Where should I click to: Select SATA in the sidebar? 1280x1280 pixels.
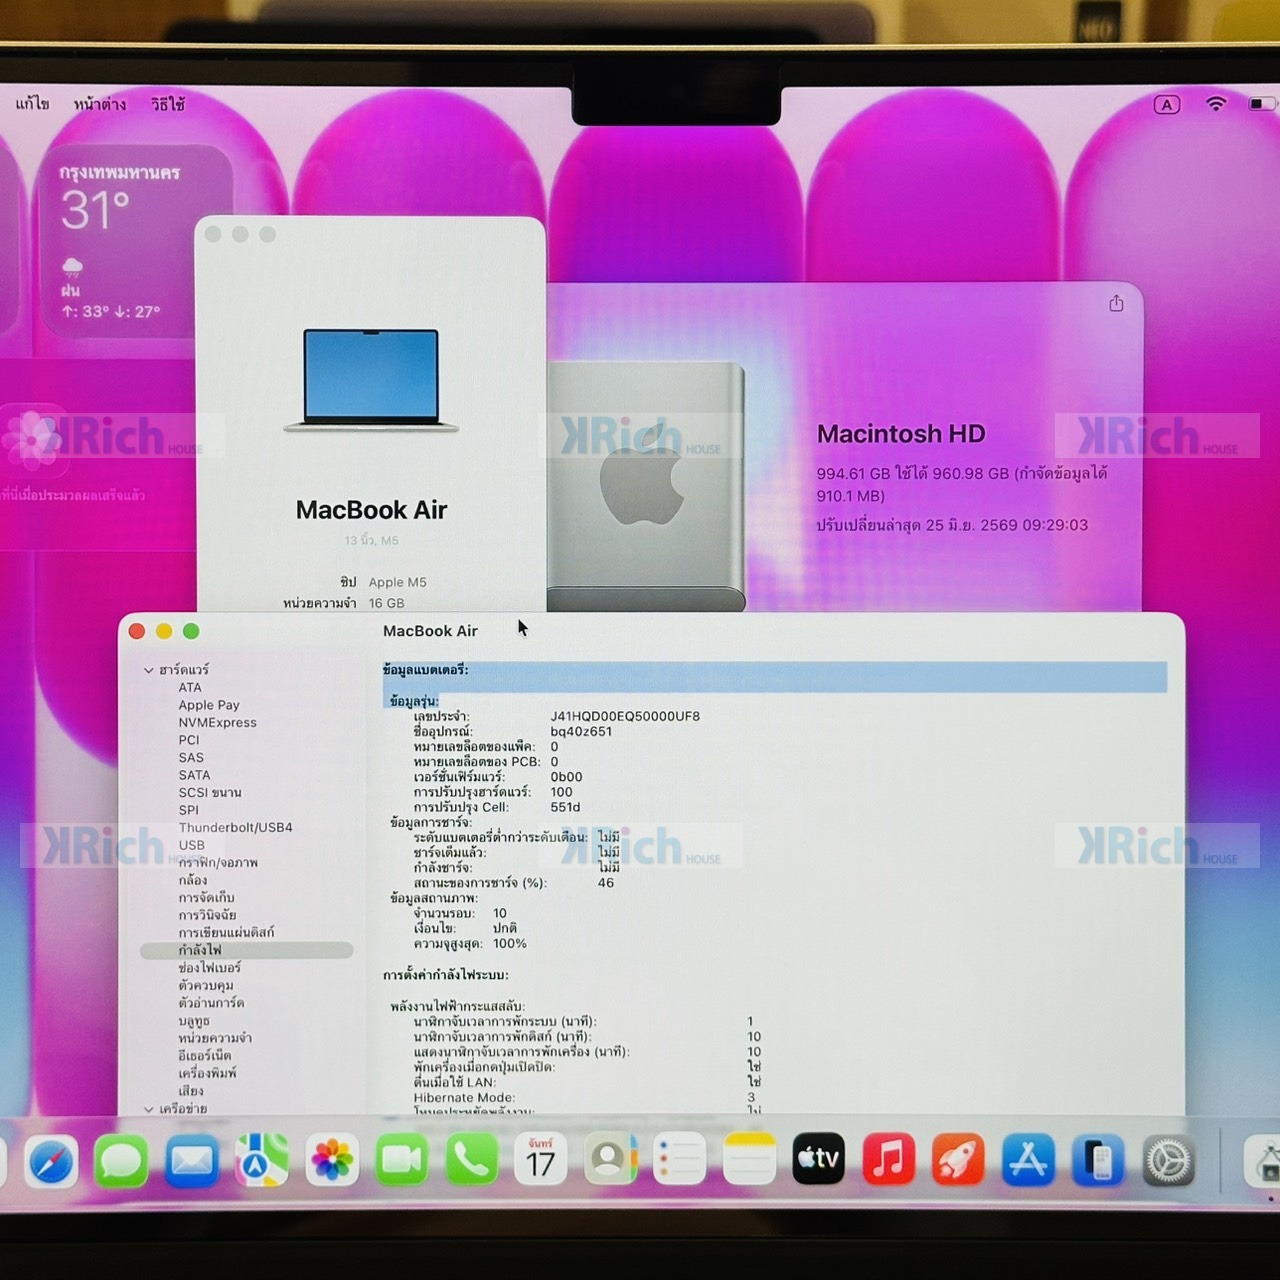tap(194, 775)
